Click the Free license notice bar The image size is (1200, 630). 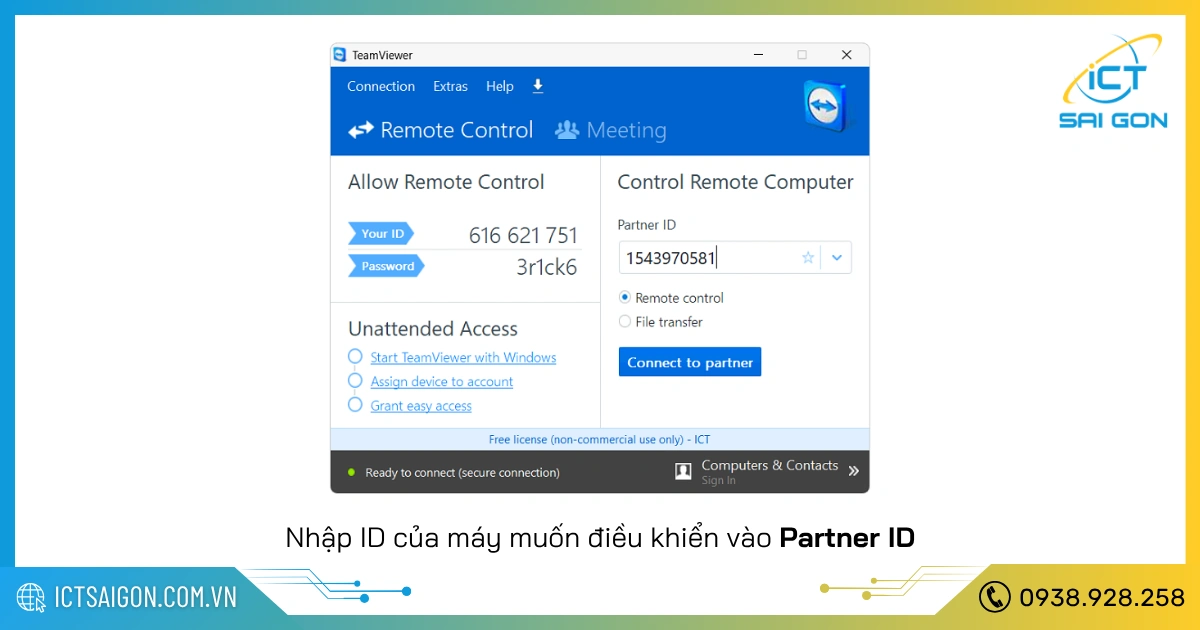tap(600, 439)
